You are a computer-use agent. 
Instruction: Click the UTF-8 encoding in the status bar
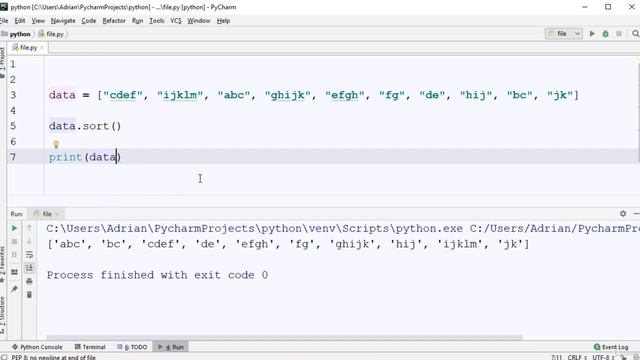(x=603, y=357)
